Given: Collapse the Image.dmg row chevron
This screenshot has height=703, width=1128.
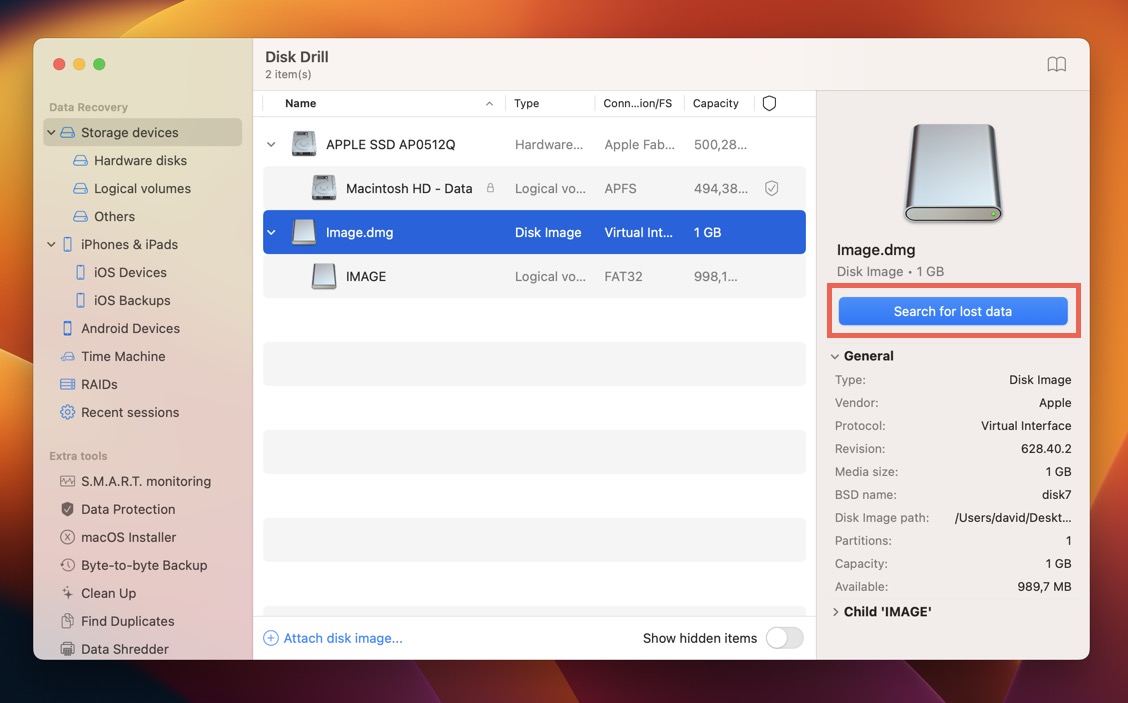Looking at the screenshot, I should [271, 232].
